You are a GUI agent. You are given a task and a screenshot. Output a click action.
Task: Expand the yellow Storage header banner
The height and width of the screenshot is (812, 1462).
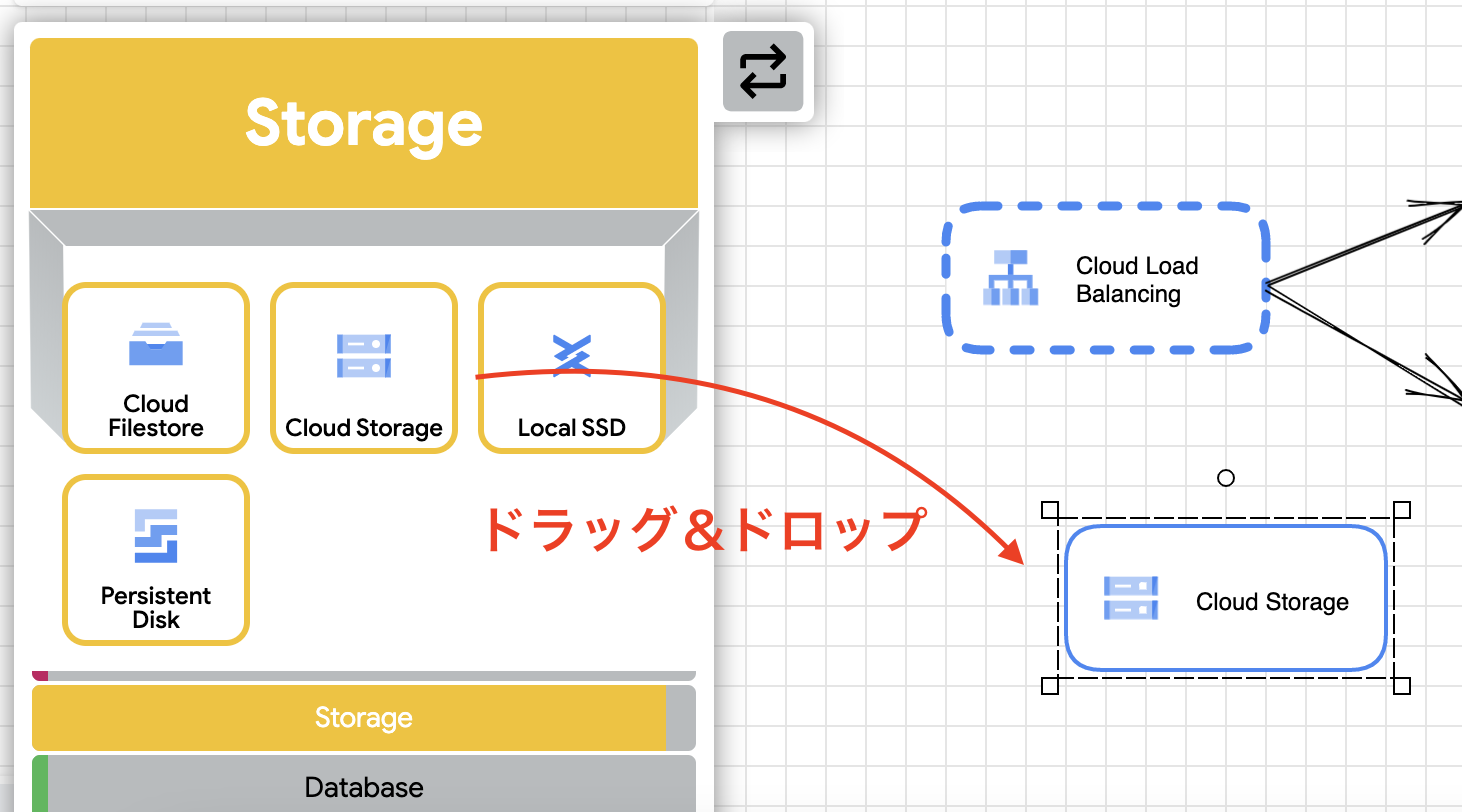tap(363, 123)
